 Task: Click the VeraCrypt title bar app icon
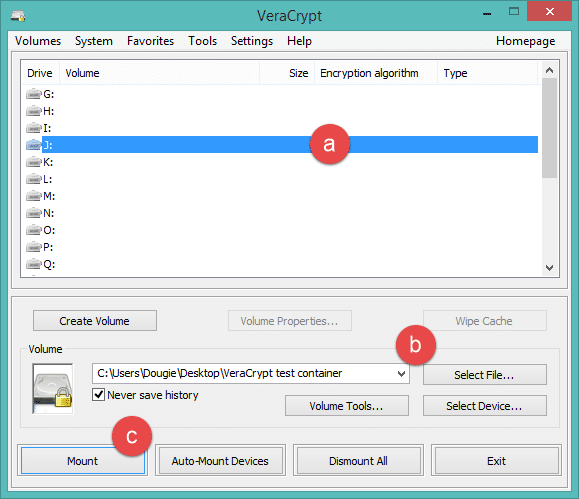pyautogui.click(x=18, y=16)
